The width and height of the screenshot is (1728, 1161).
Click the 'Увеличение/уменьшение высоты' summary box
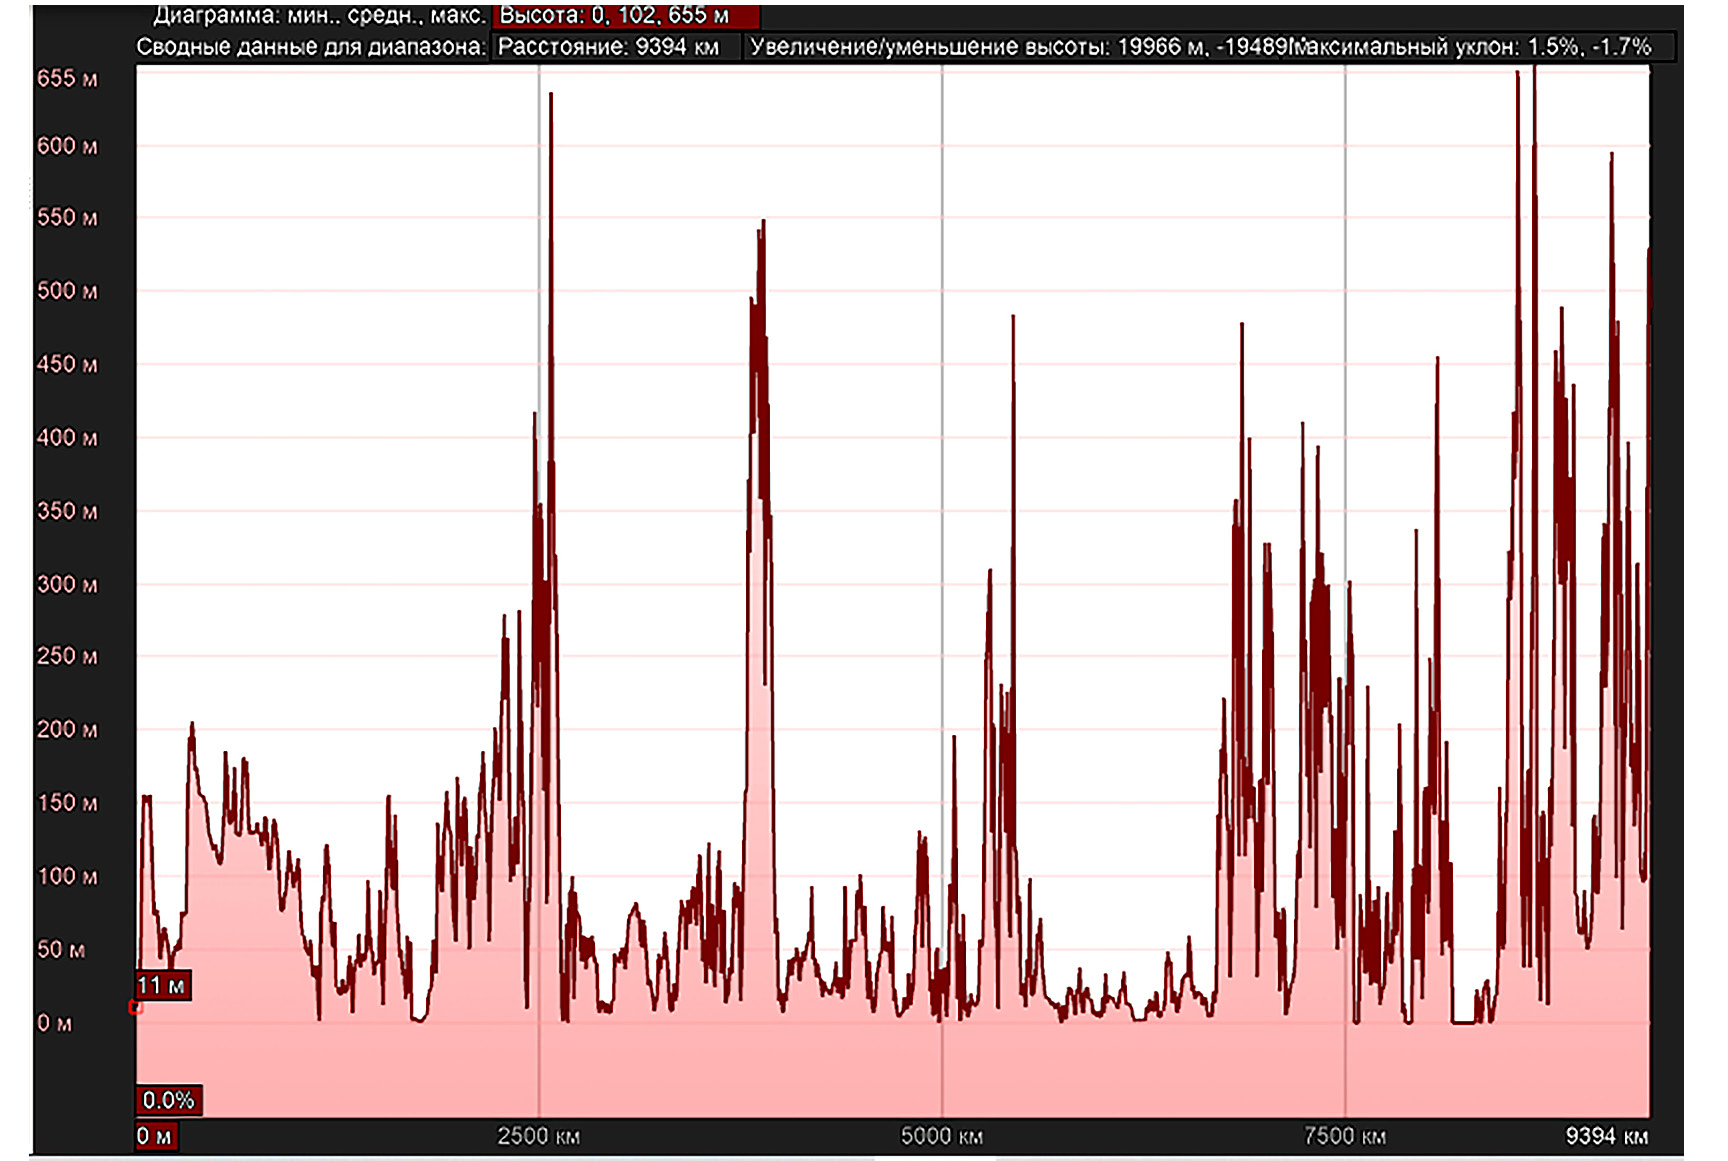point(1015,47)
